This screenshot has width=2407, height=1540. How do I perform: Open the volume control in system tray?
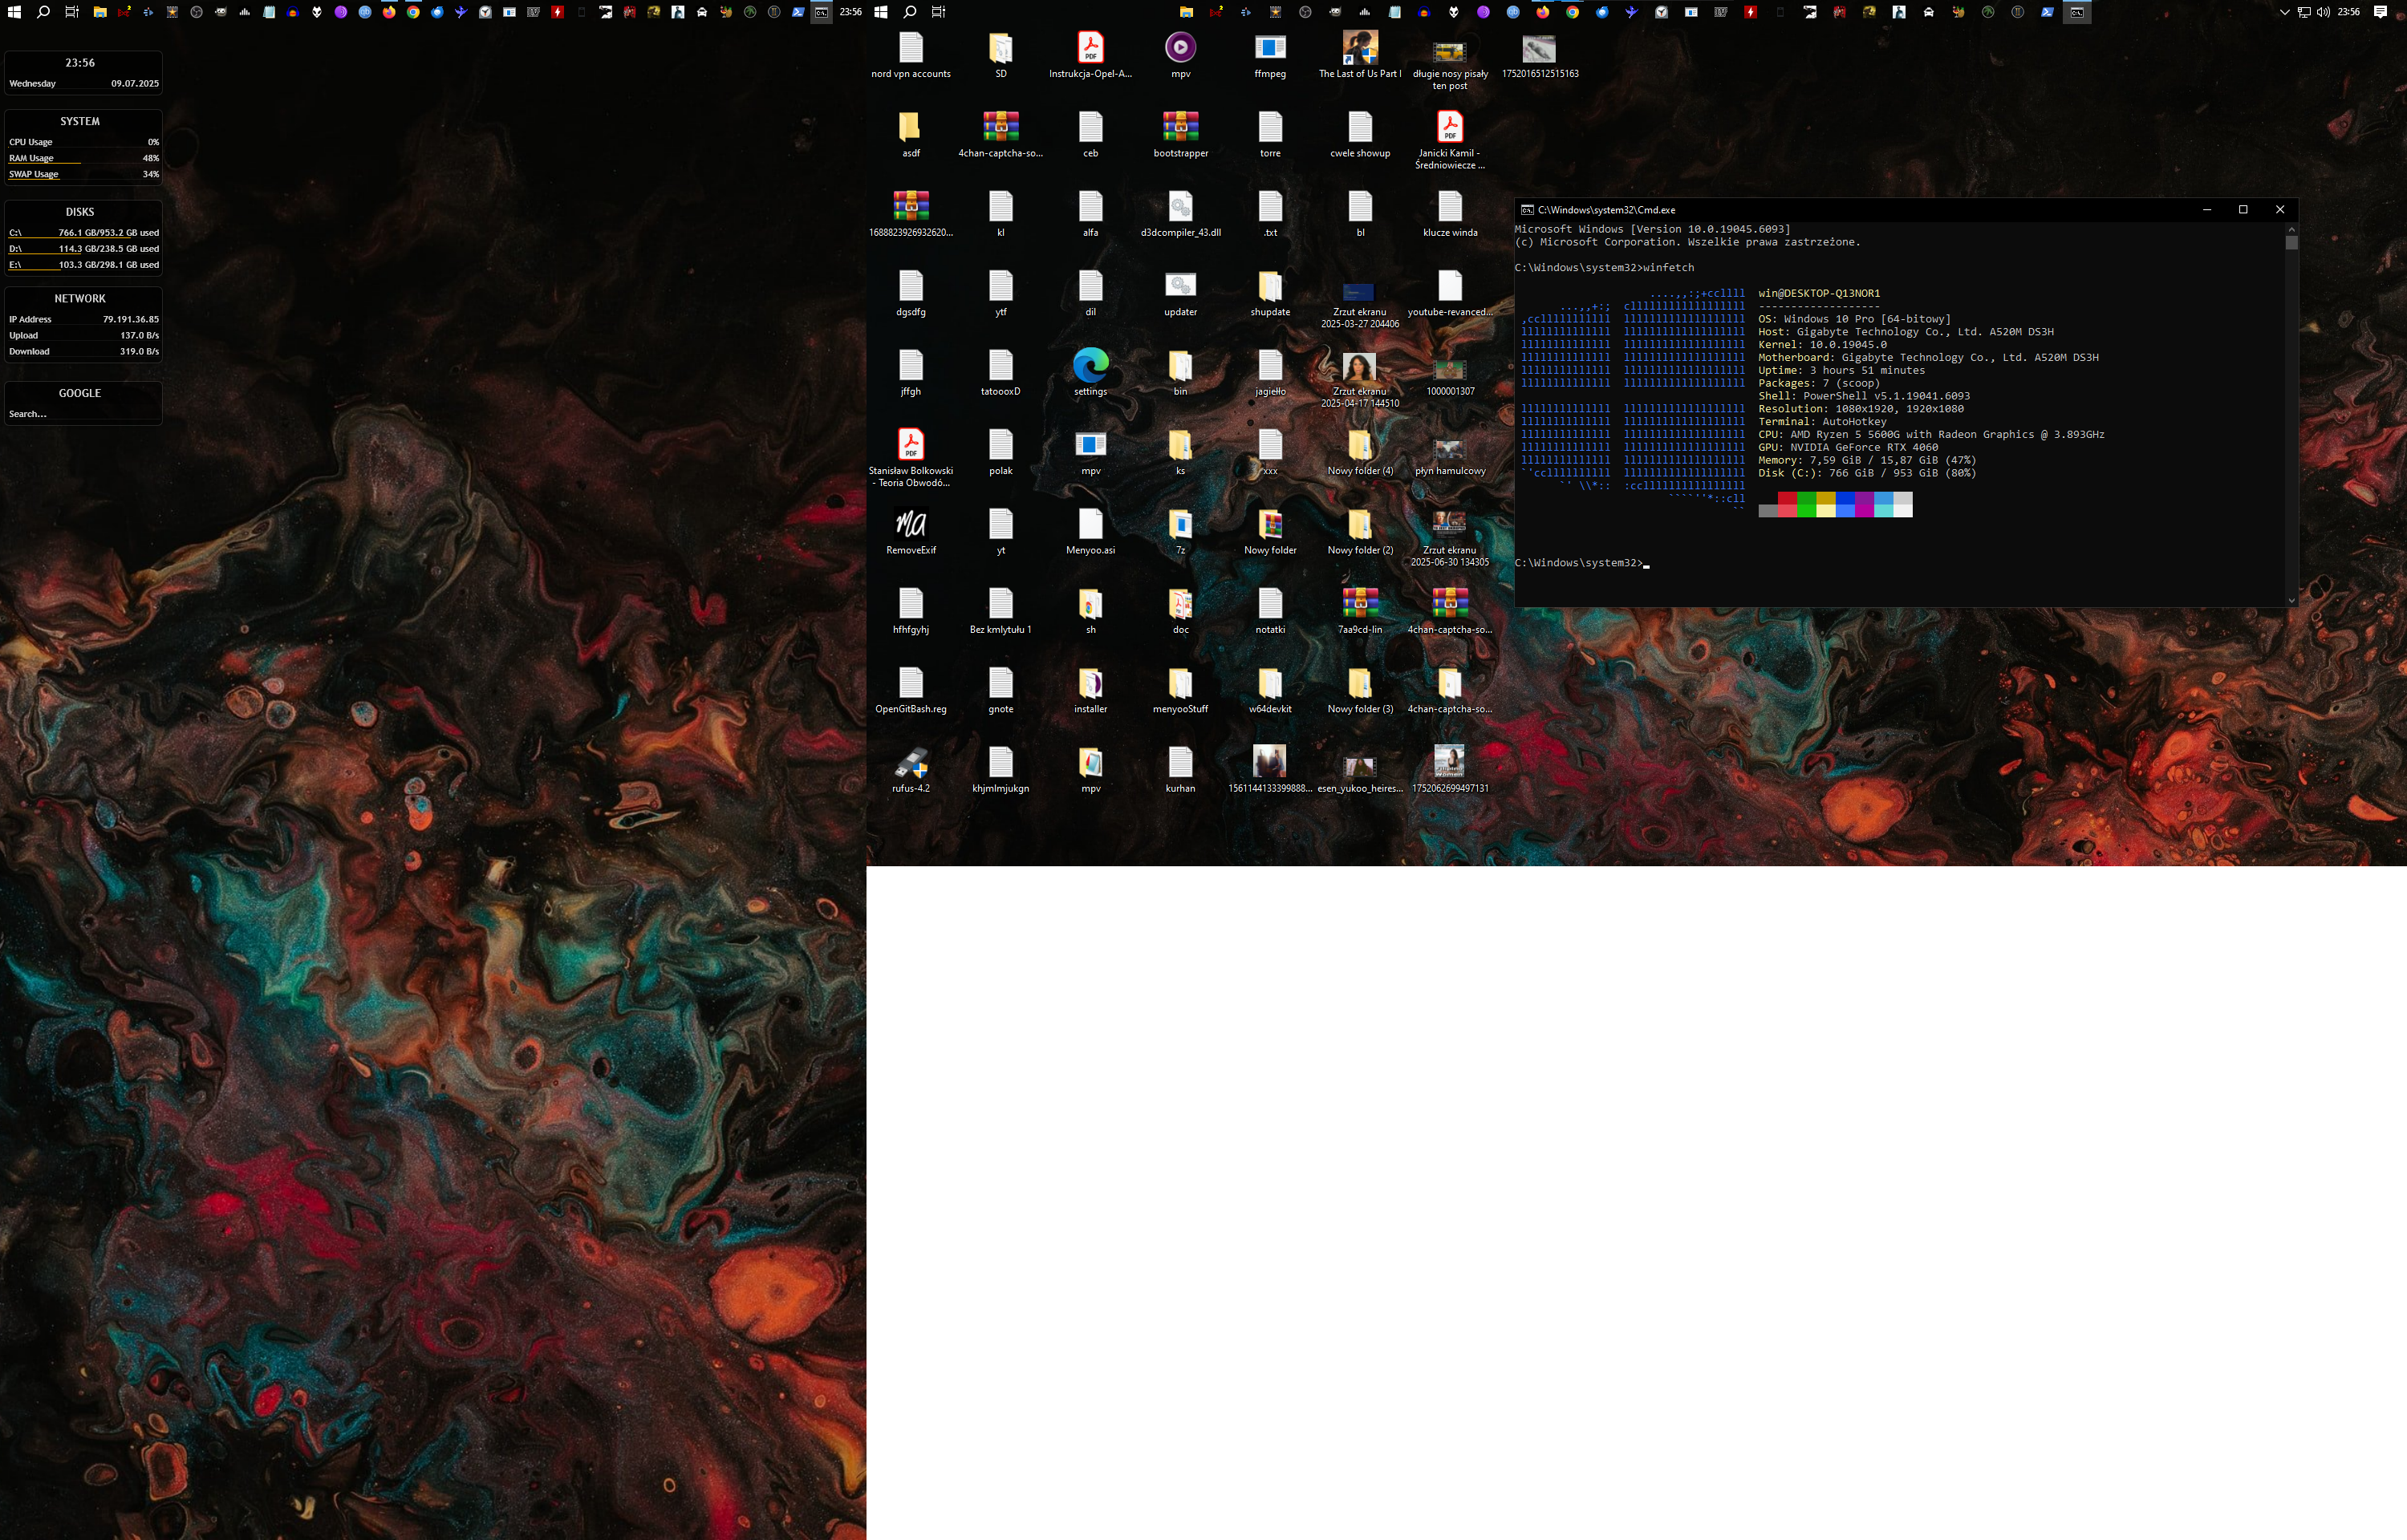click(2323, 12)
